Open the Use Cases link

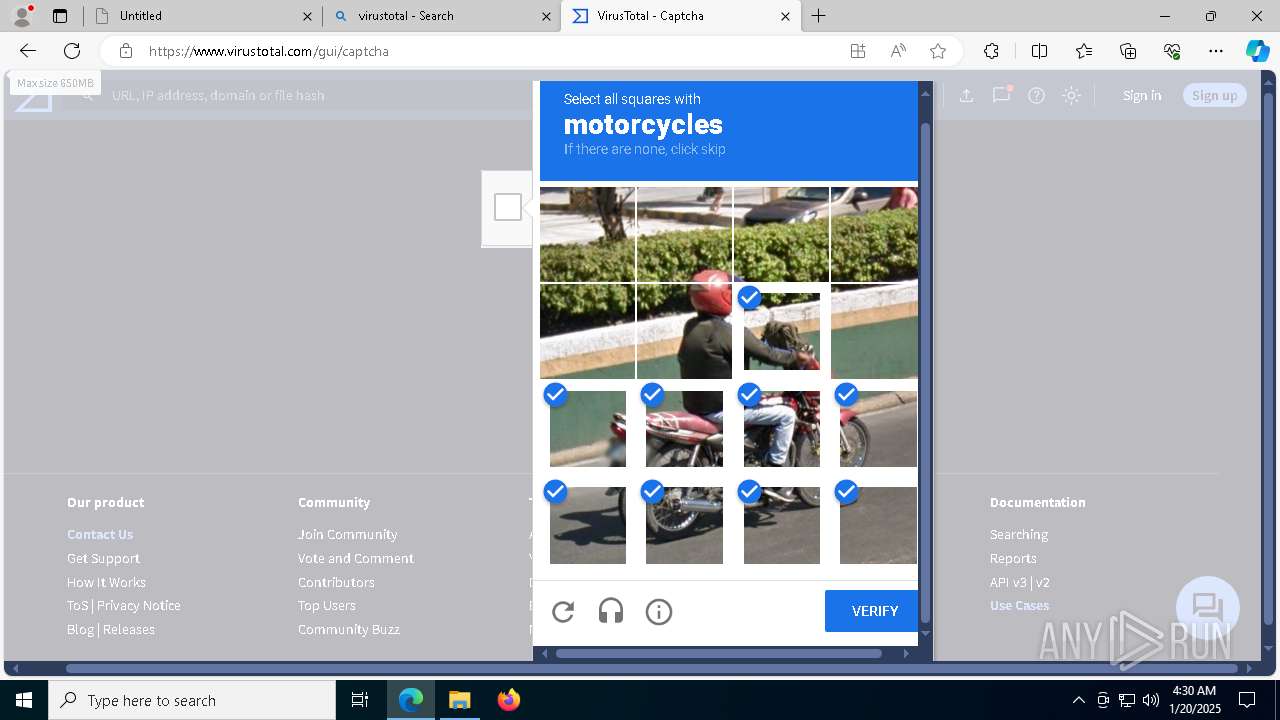coord(1019,605)
